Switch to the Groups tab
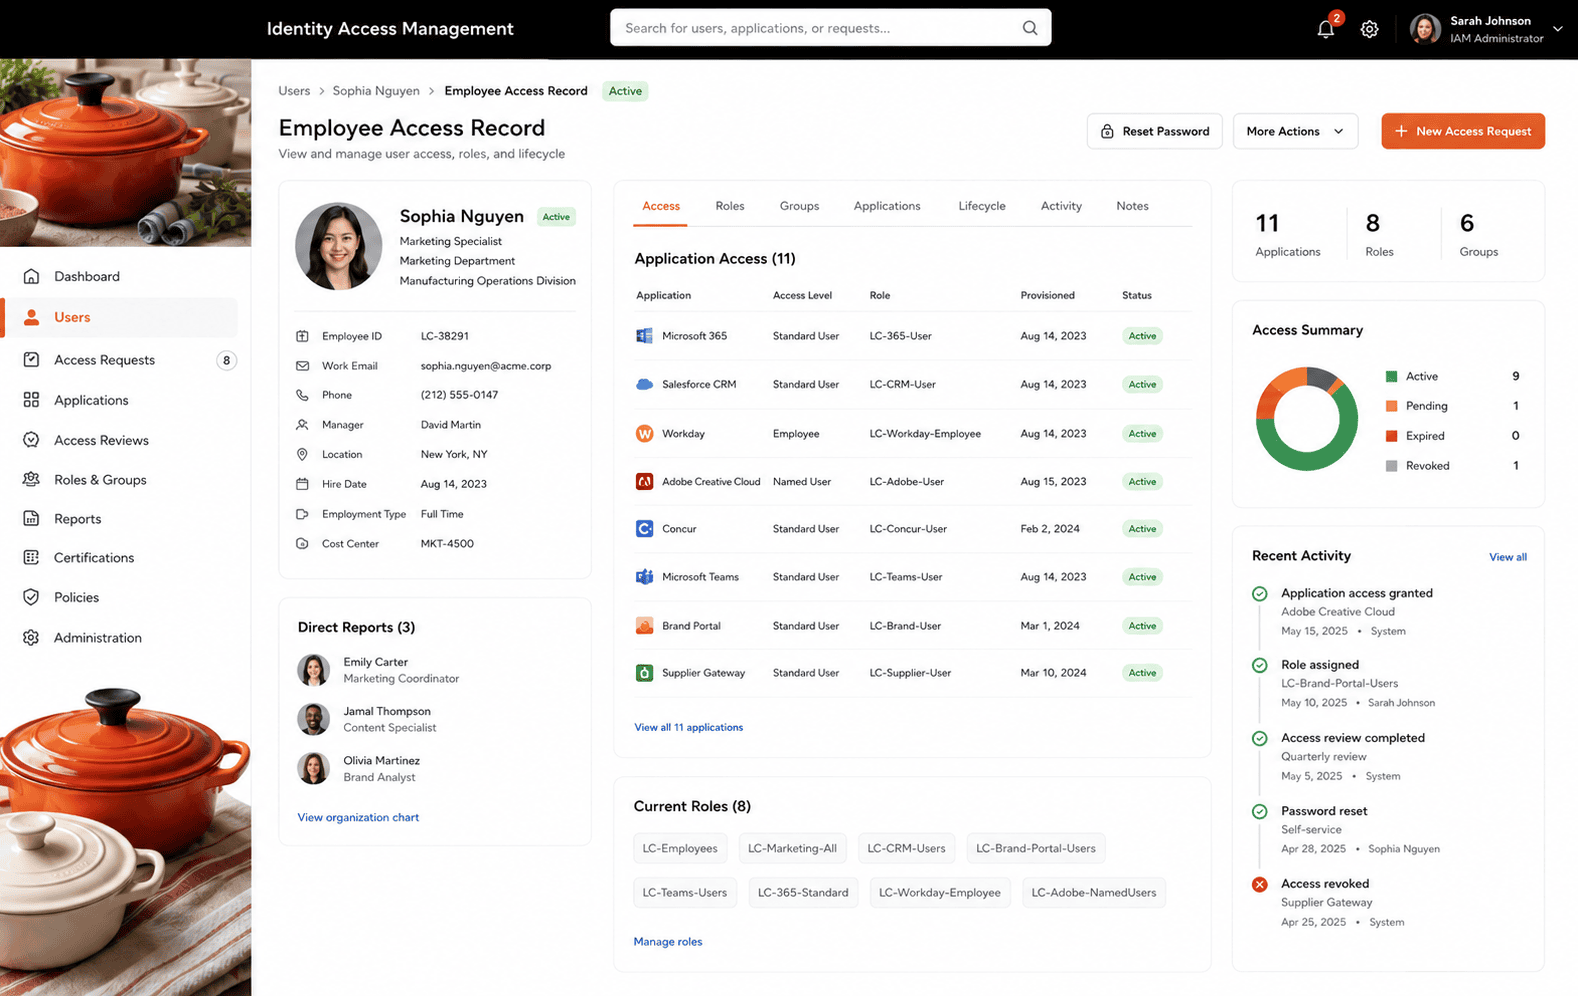This screenshot has width=1578, height=996. pos(799,206)
